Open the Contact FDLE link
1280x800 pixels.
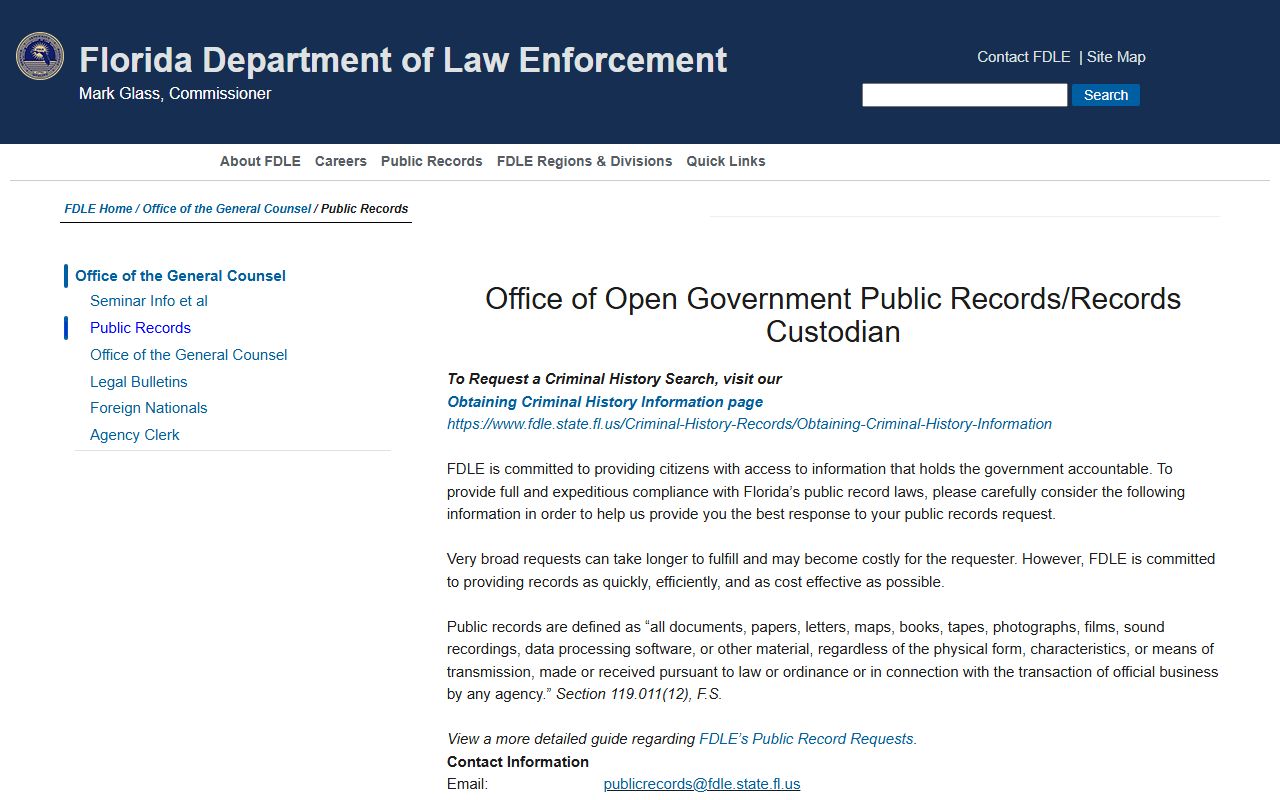1023,57
